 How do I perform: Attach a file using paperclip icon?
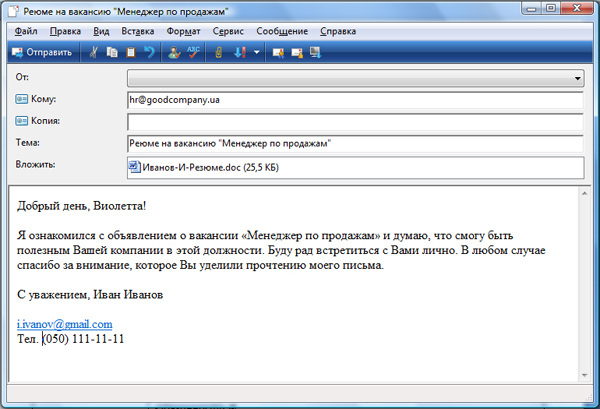(x=218, y=52)
